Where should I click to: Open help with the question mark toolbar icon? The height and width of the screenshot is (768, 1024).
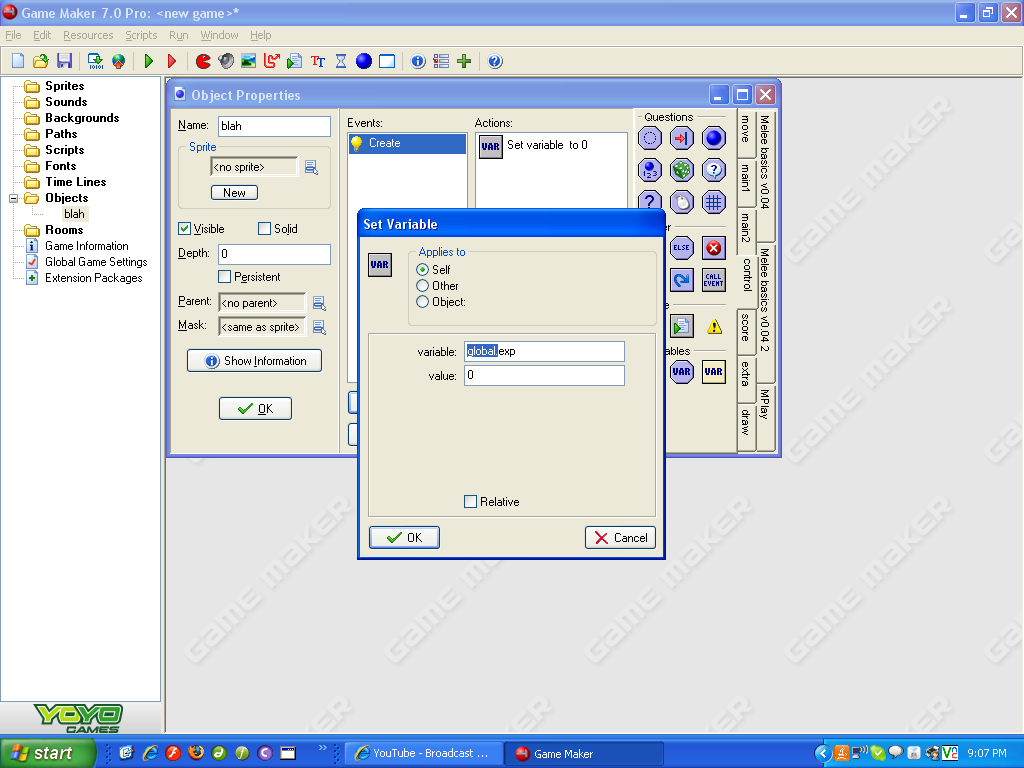click(x=495, y=61)
